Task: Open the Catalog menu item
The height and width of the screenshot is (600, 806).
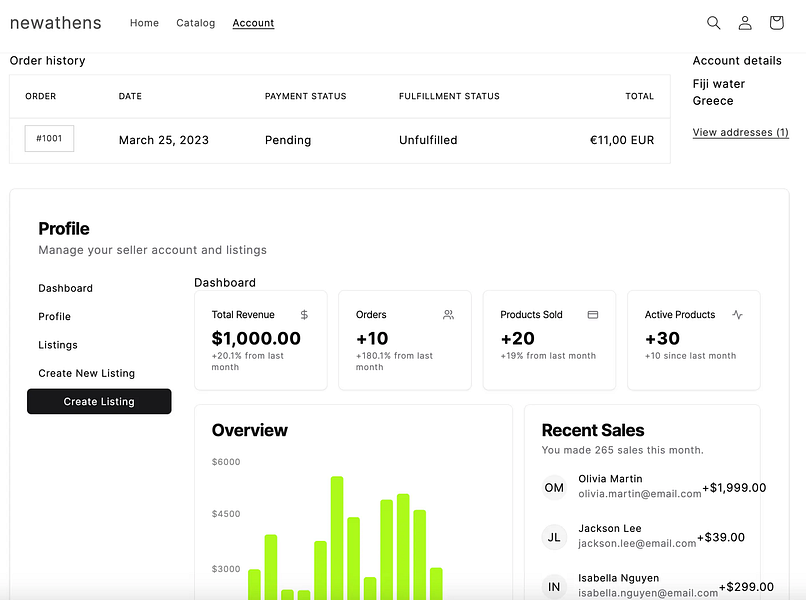Action: pos(196,23)
